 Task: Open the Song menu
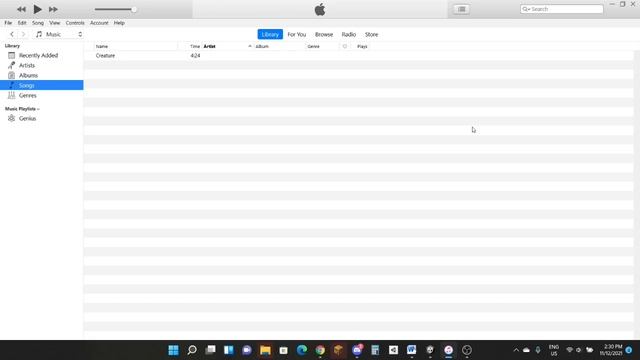click(38, 23)
